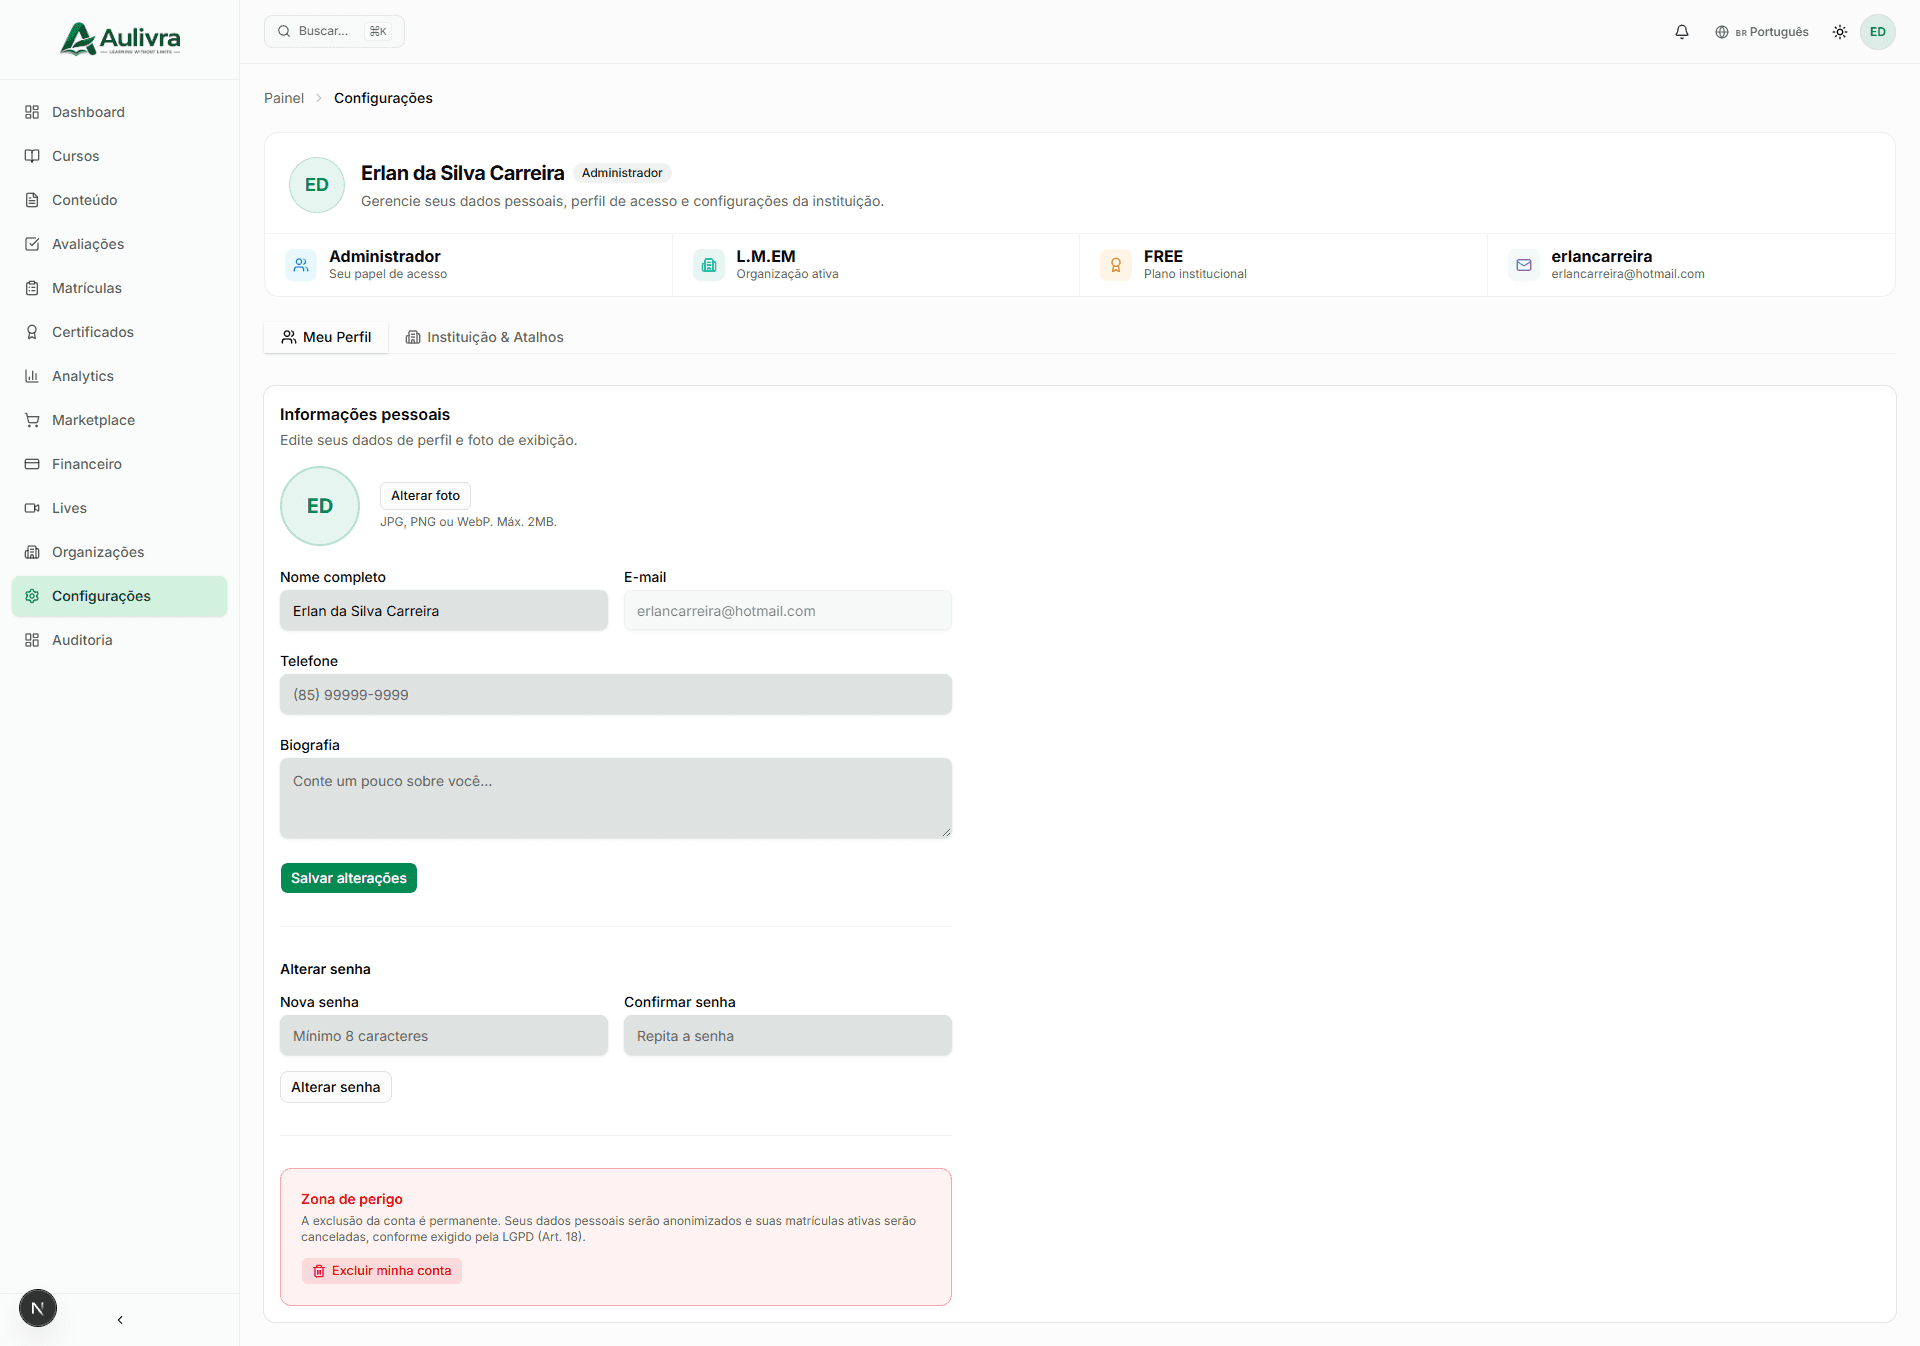1920x1346 pixels.
Task: Go to Cursos in sidebar
Action: click(x=119, y=156)
